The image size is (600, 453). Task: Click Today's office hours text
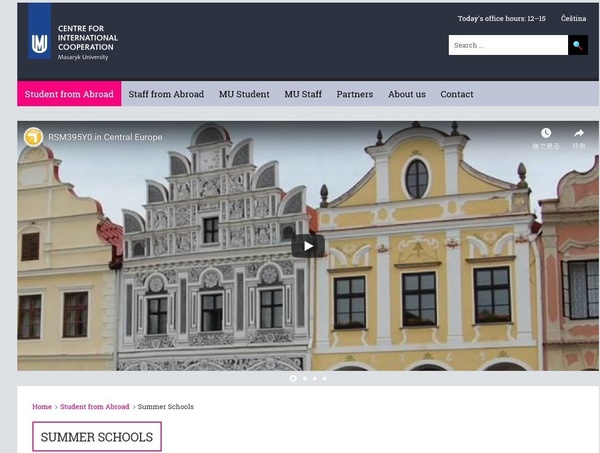tap(502, 18)
